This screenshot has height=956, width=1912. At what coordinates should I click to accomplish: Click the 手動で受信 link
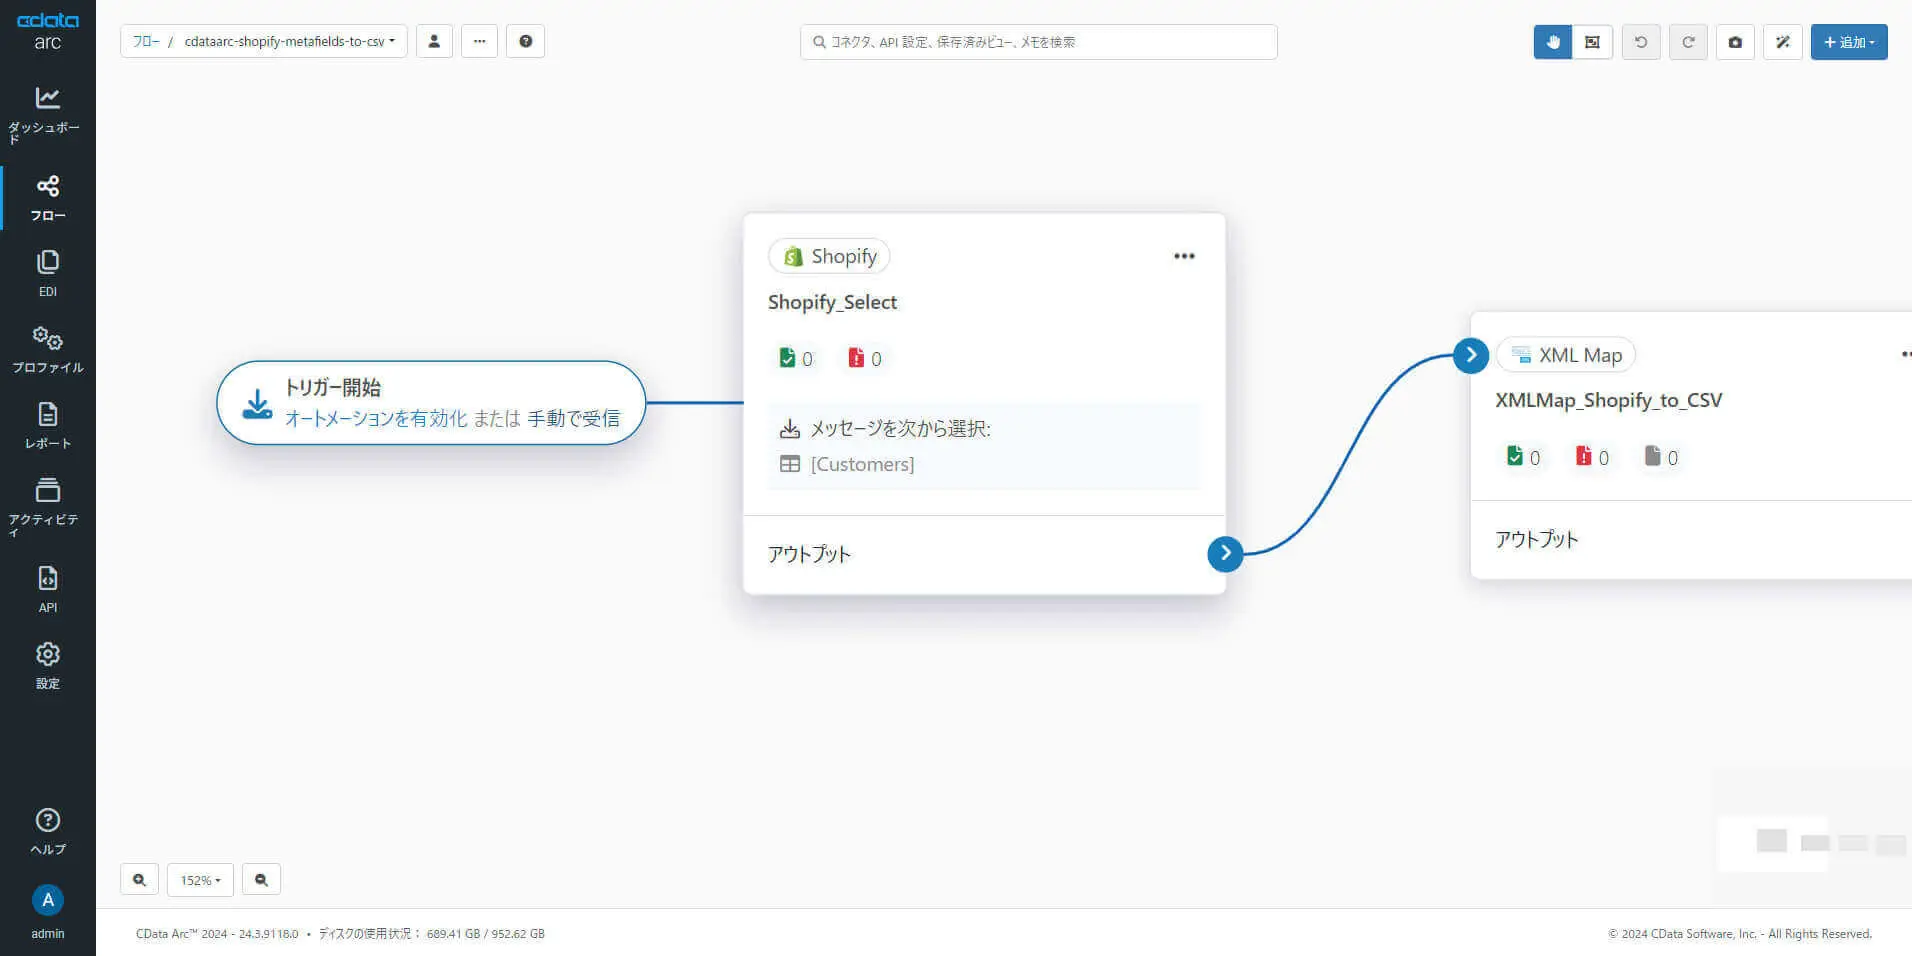coord(574,418)
